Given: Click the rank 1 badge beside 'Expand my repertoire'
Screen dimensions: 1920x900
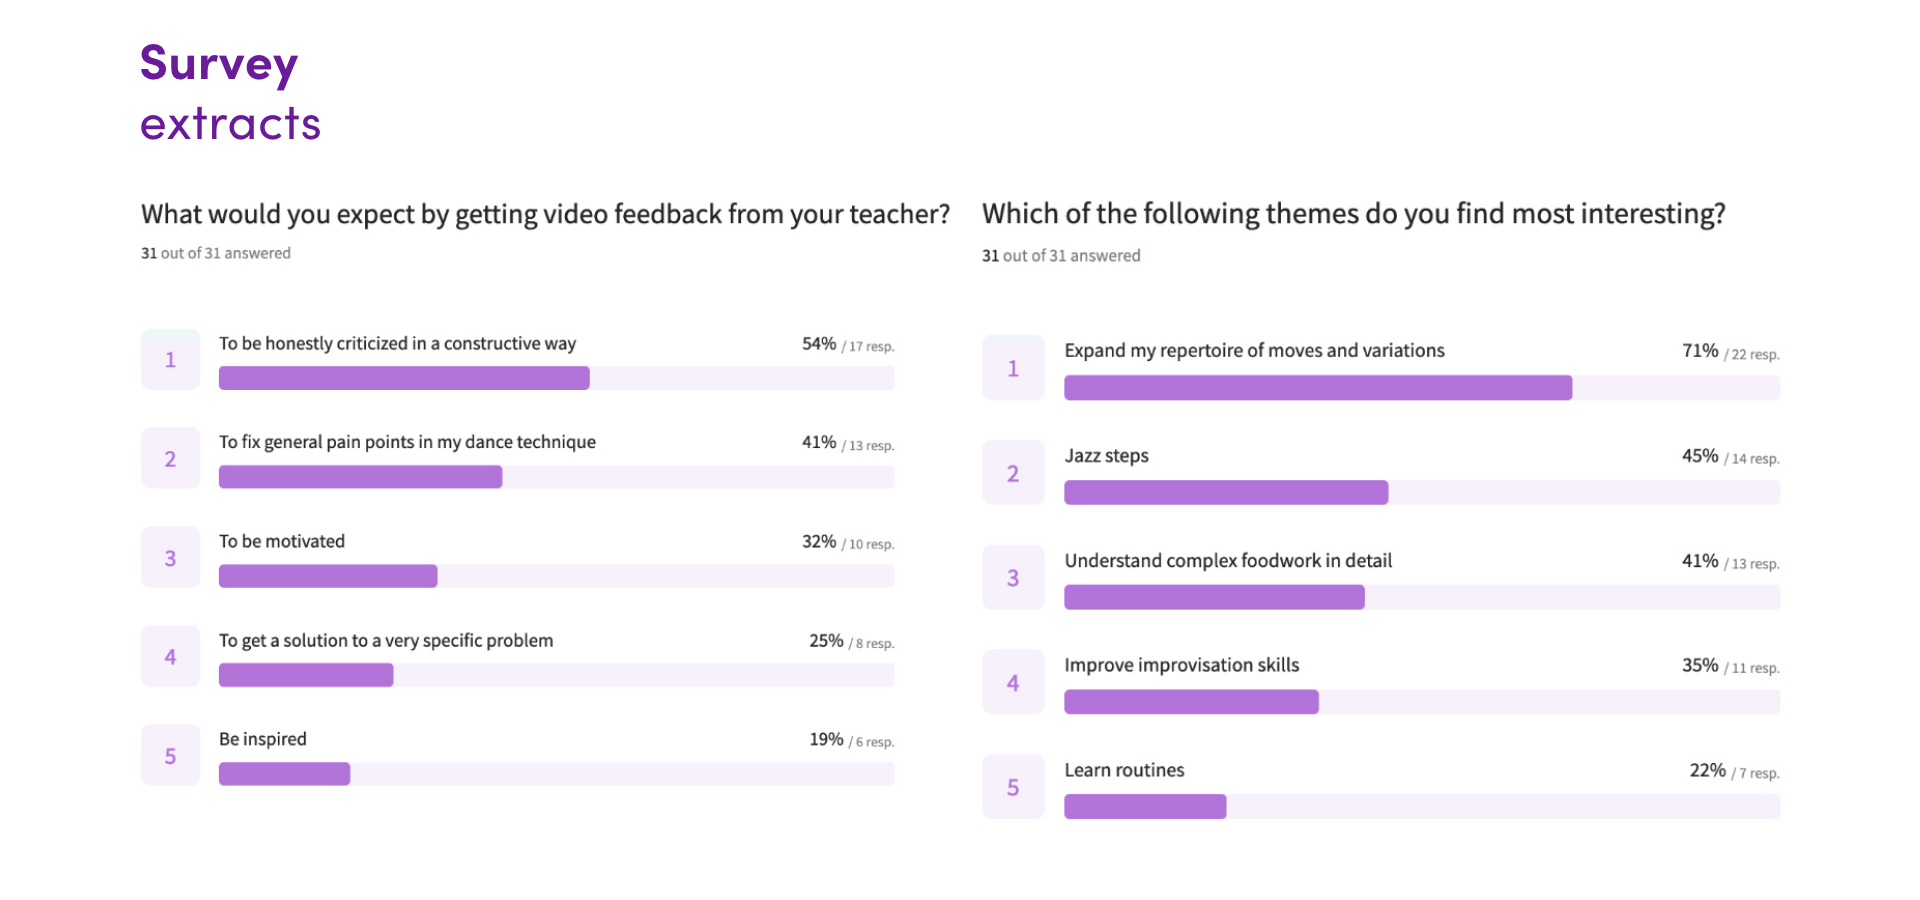Looking at the screenshot, I should [x=1013, y=368].
